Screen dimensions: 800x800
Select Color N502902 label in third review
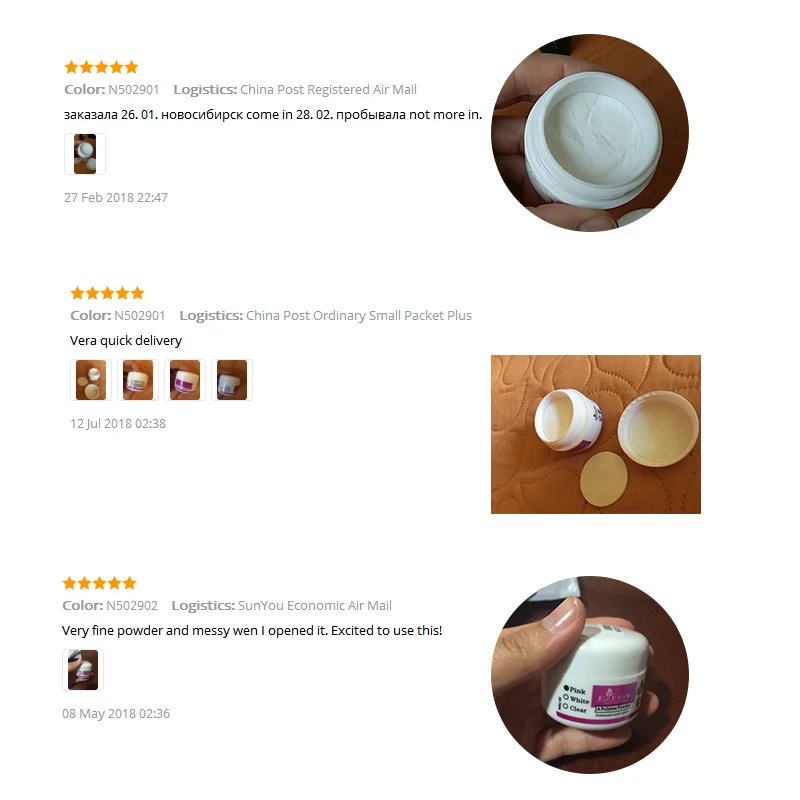coord(110,605)
